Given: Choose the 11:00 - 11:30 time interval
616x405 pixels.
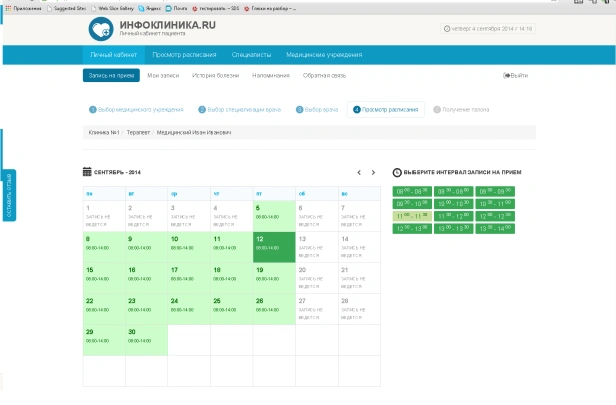Looking at the screenshot, I should 414,215.
